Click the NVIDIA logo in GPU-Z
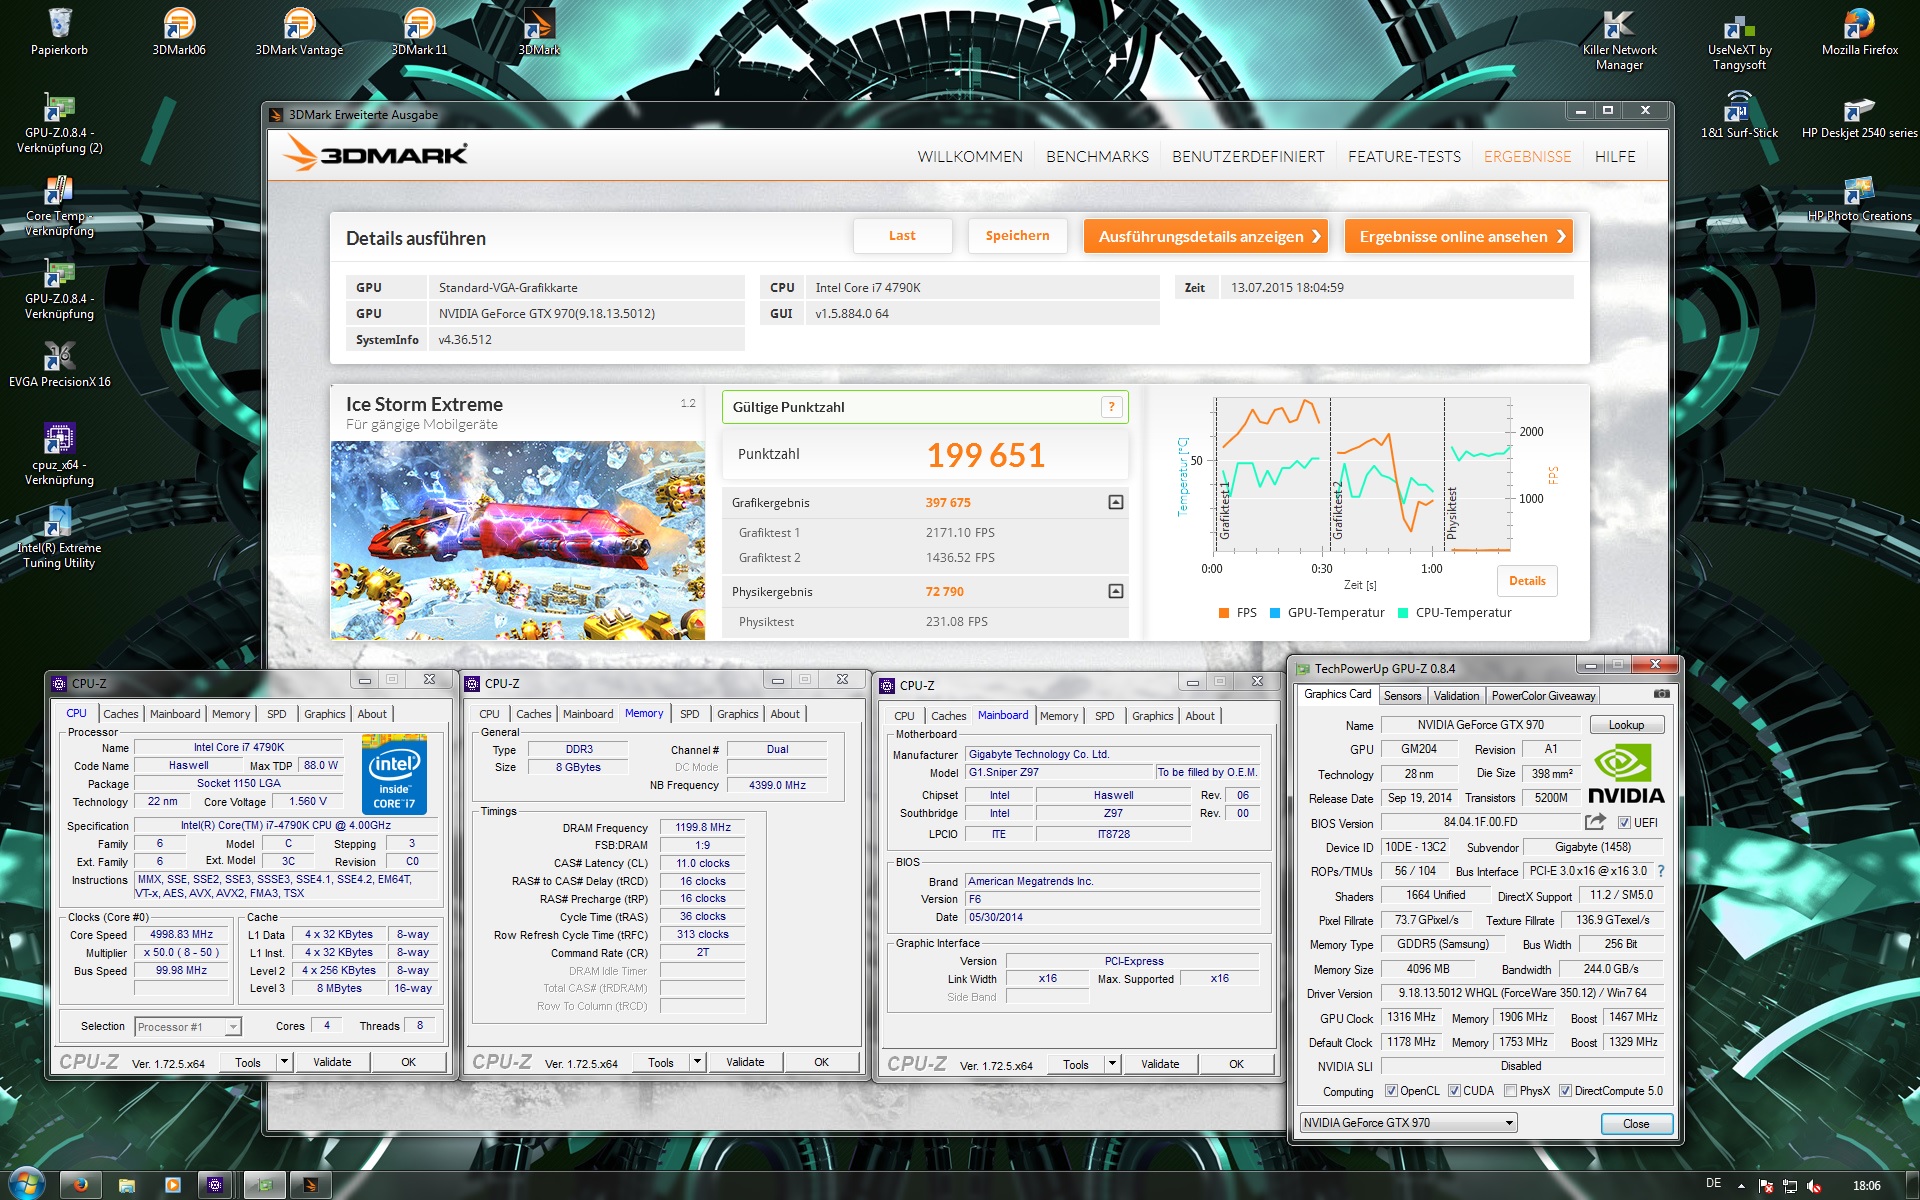 point(1626,774)
